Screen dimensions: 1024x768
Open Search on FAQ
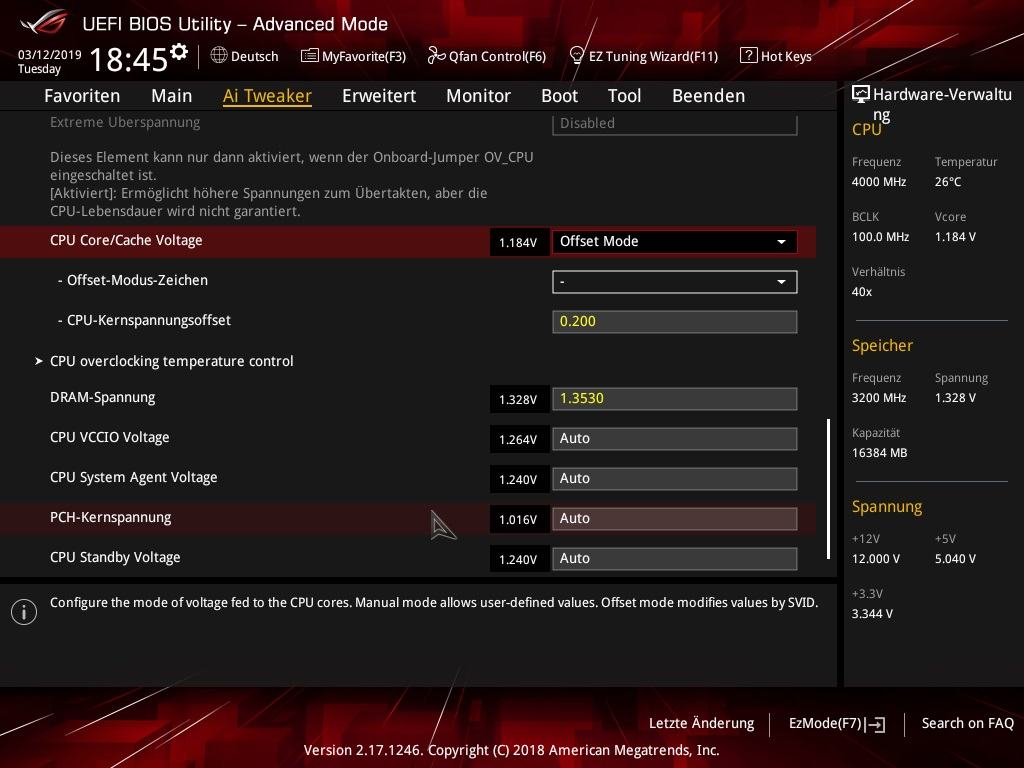pyautogui.click(x=967, y=724)
